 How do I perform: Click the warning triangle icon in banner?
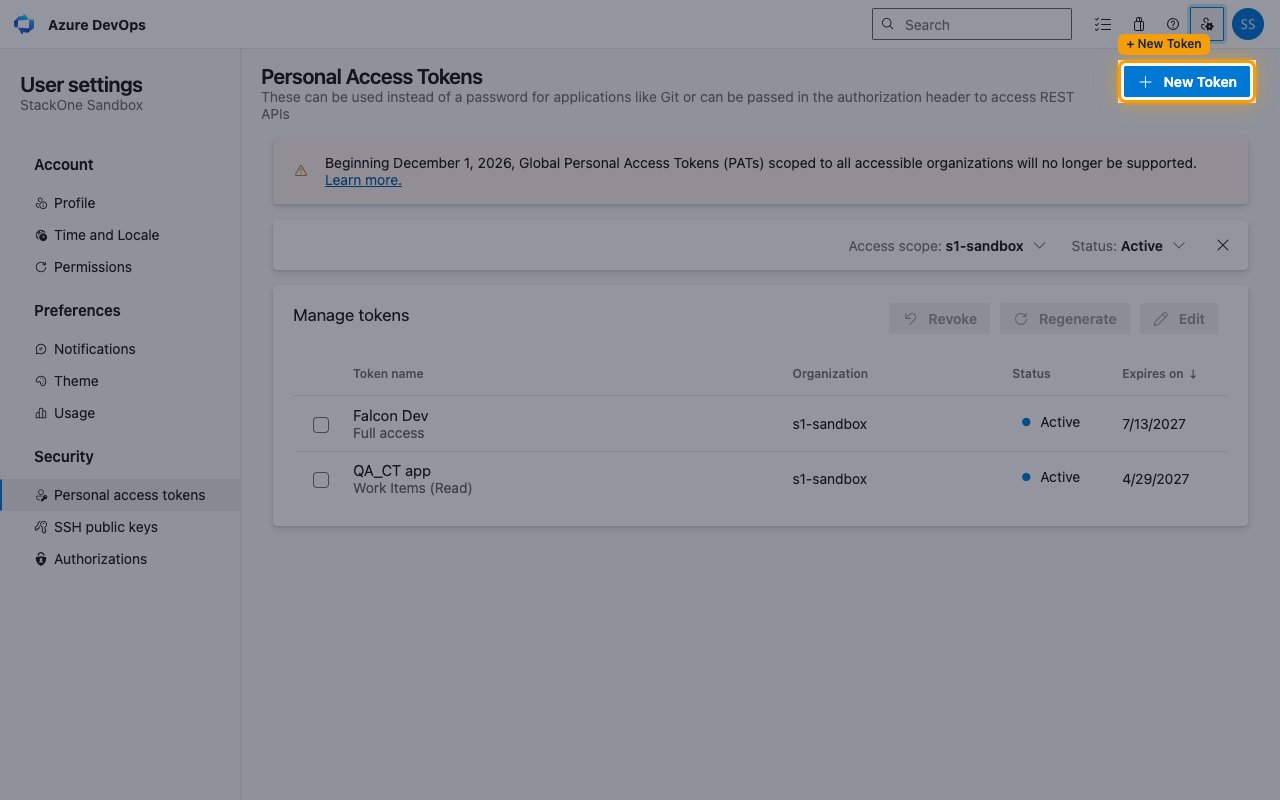301,171
